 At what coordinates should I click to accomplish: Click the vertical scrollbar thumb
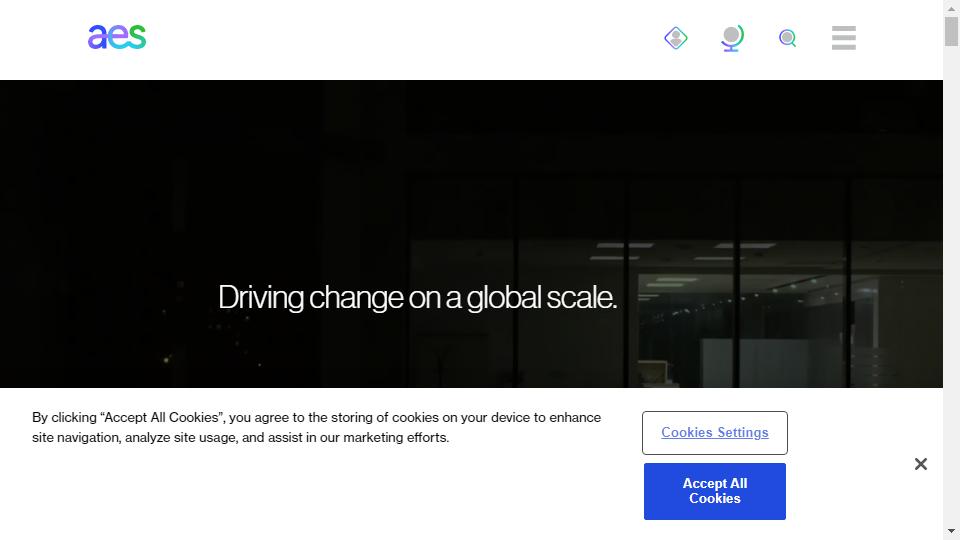coord(951,31)
